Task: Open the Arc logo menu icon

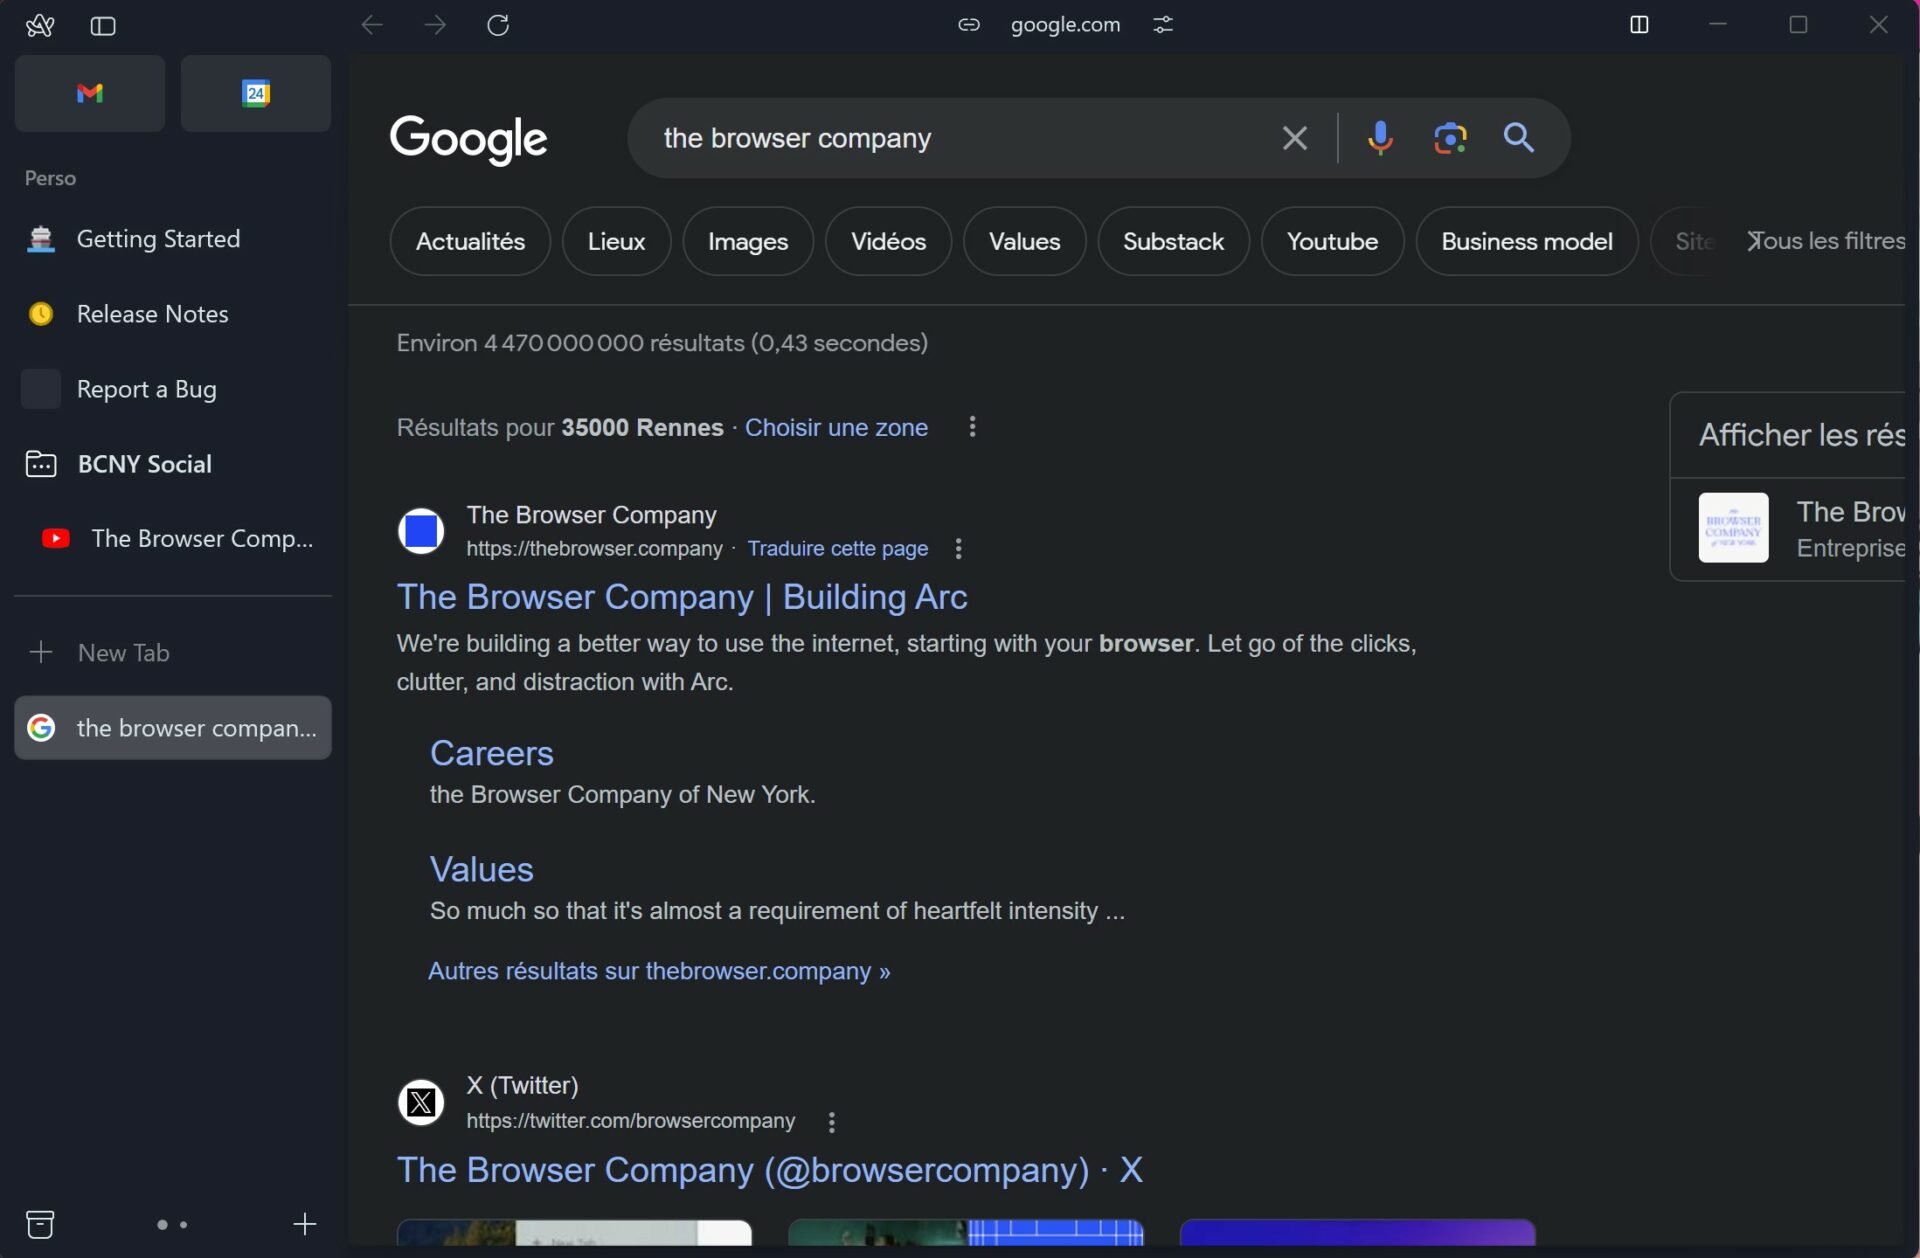Action: click(x=40, y=25)
